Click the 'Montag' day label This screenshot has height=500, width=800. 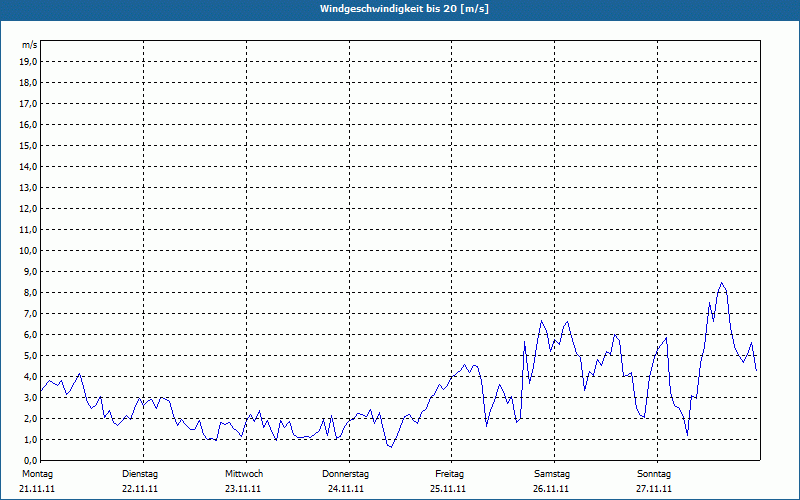point(37,474)
